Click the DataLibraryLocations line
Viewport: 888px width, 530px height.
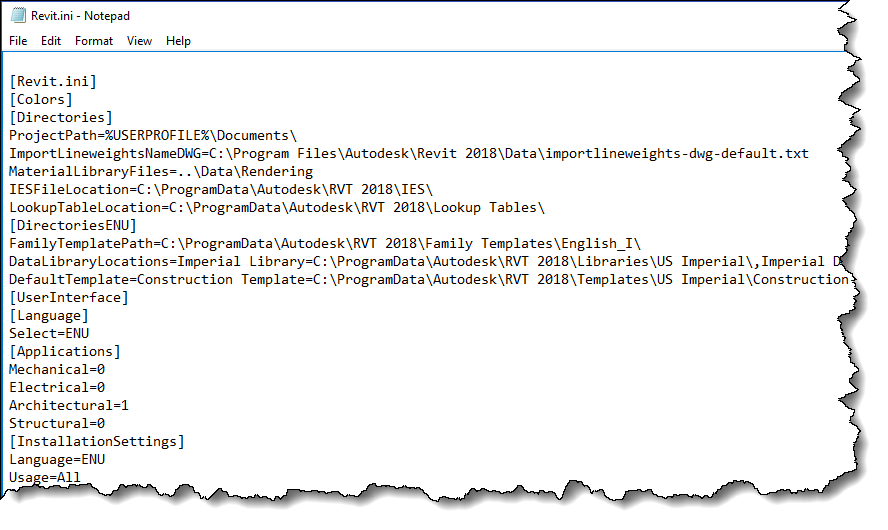pyautogui.click(x=427, y=262)
